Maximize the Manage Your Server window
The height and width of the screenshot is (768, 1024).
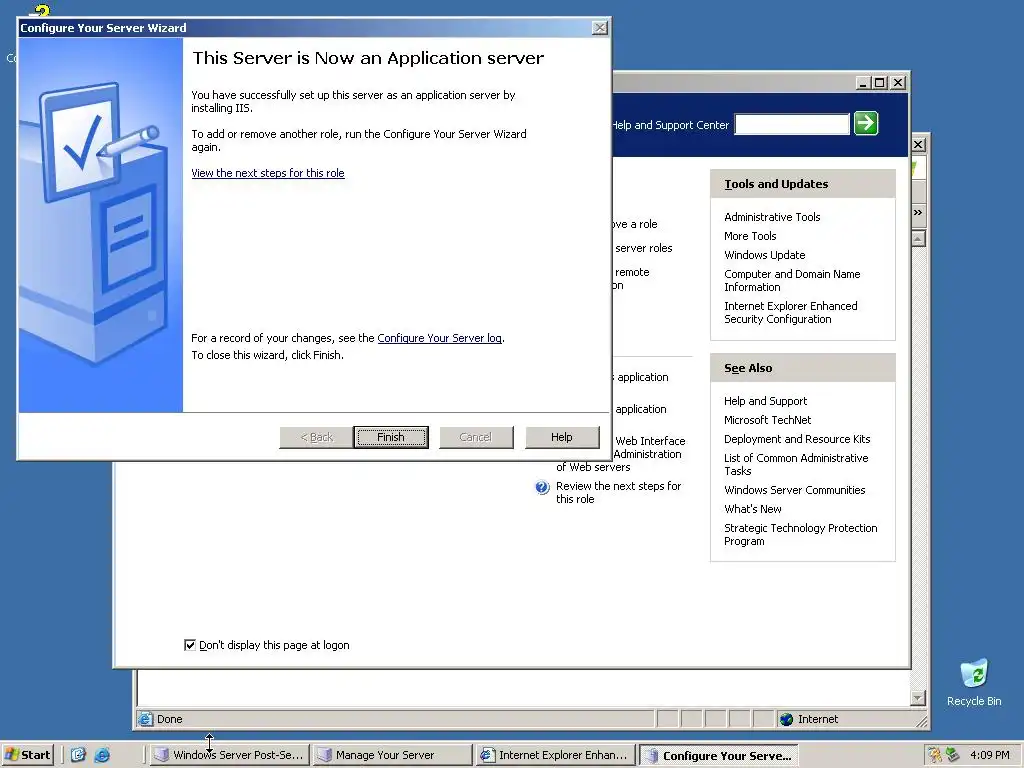(880, 83)
